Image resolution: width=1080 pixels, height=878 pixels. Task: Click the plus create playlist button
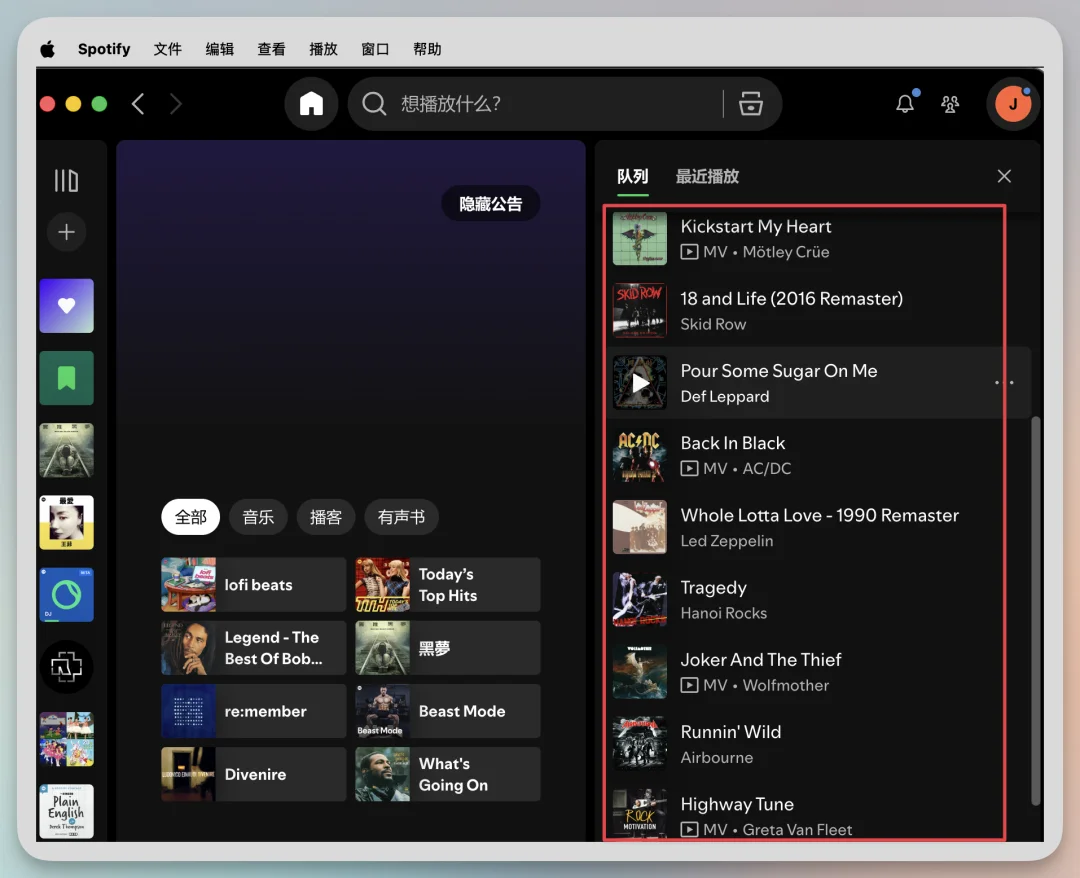pyautogui.click(x=66, y=232)
